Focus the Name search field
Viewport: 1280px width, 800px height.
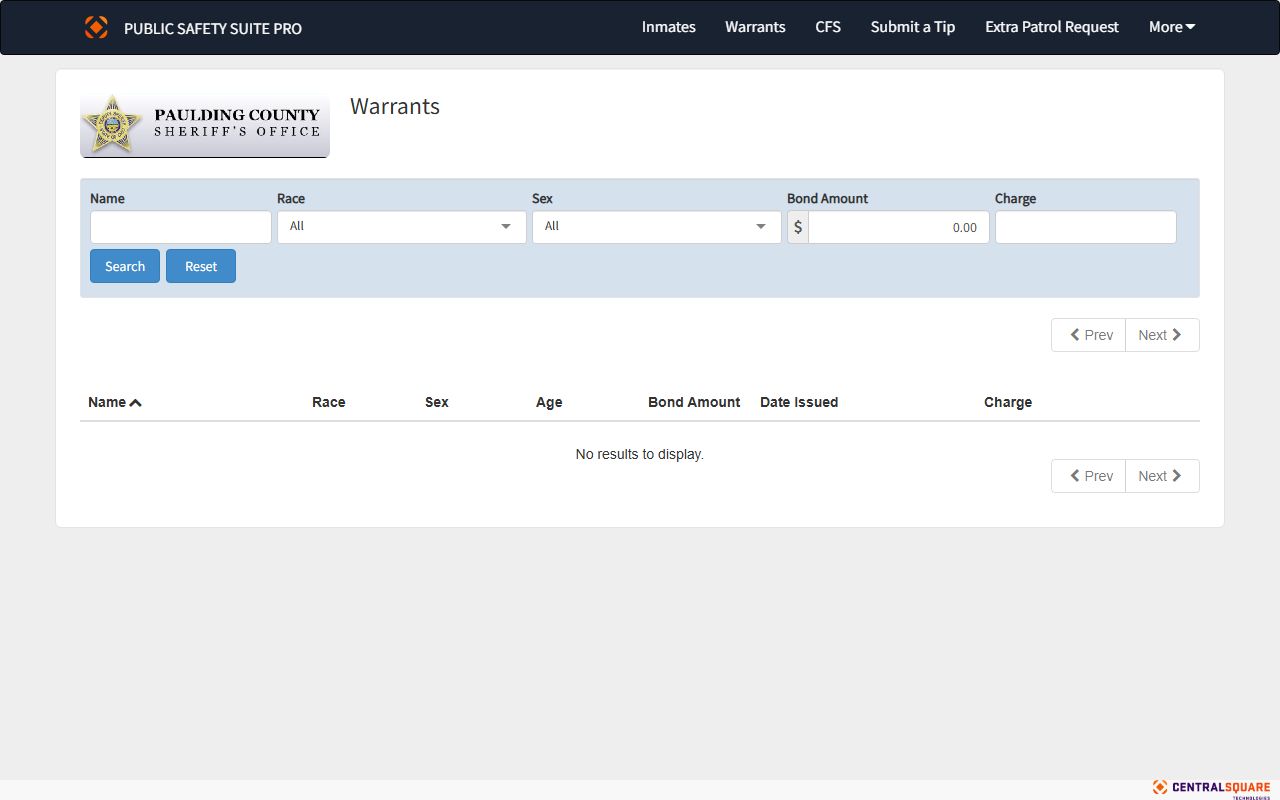click(x=181, y=227)
